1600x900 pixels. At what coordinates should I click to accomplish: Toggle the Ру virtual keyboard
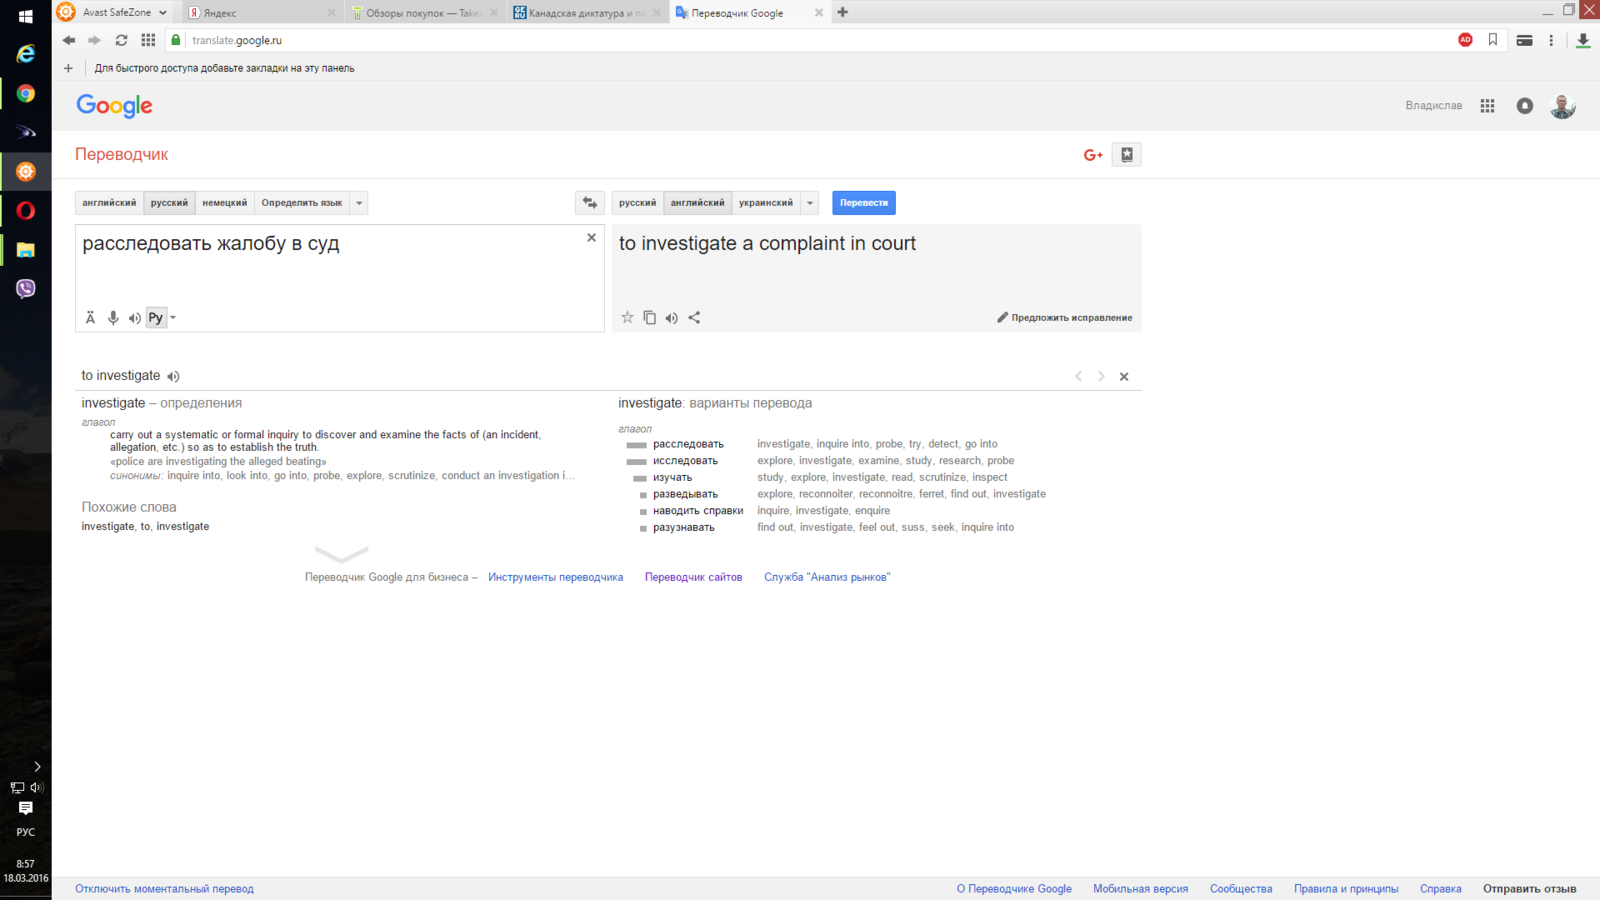point(156,318)
